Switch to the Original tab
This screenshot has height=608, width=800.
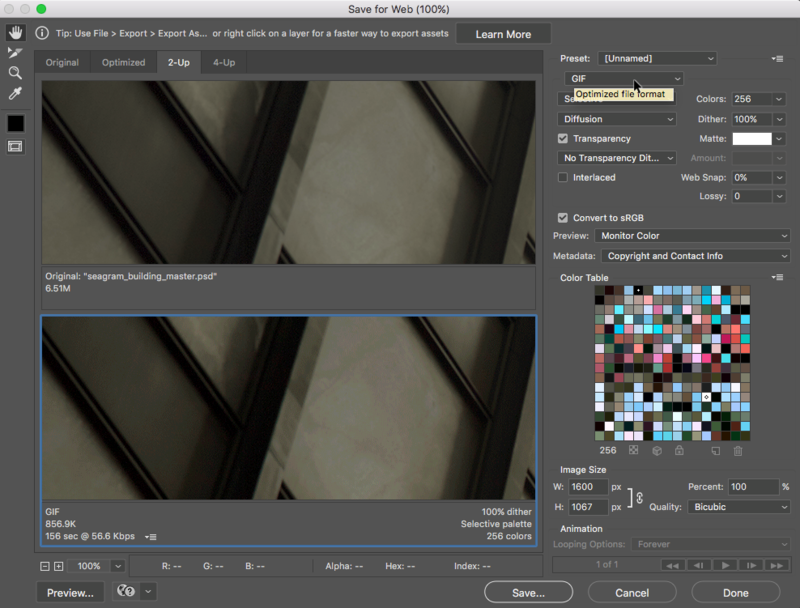(62, 62)
